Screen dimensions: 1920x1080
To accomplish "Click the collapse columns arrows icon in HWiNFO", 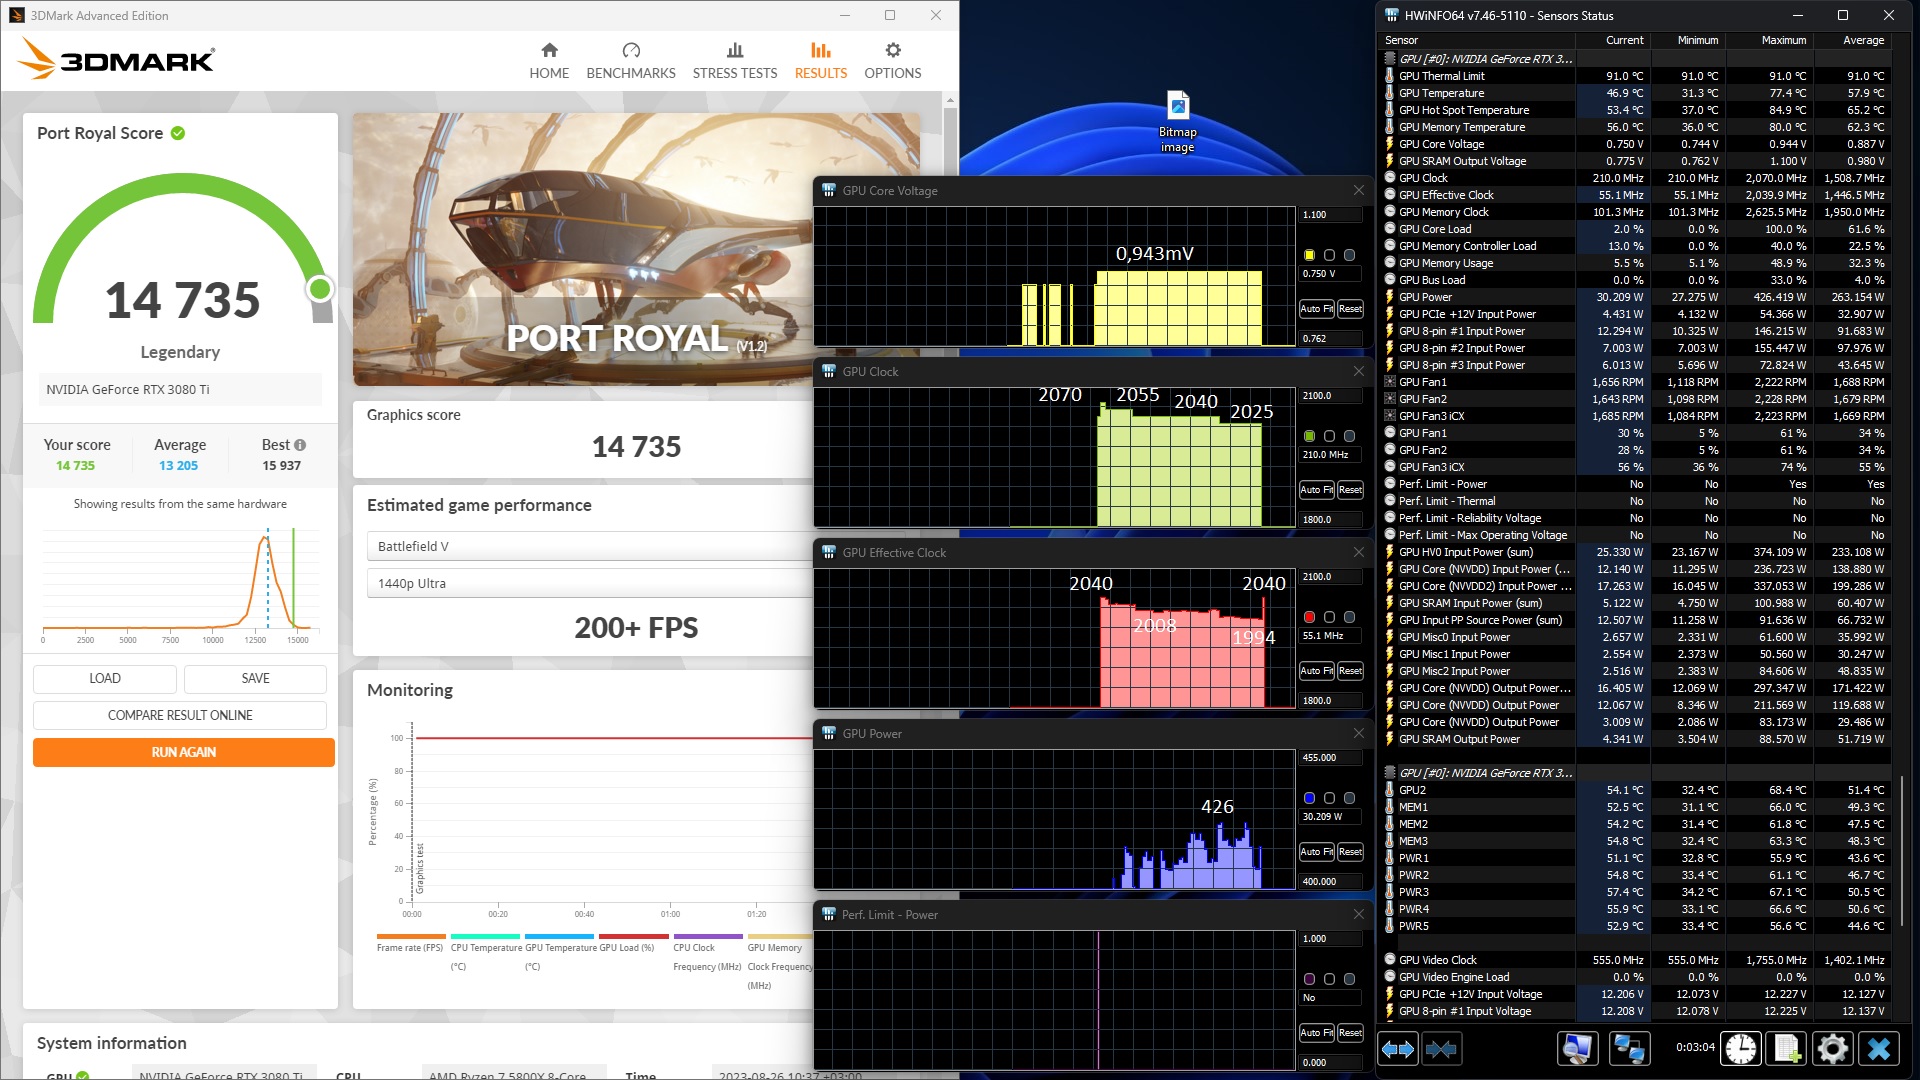I will [x=1441, y=1048].
